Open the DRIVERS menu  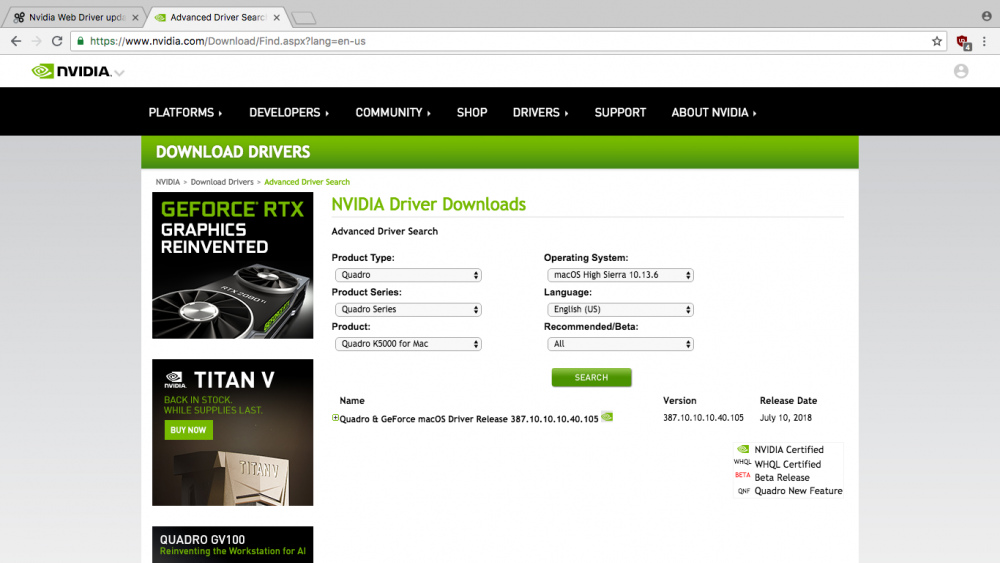[540, 113]
